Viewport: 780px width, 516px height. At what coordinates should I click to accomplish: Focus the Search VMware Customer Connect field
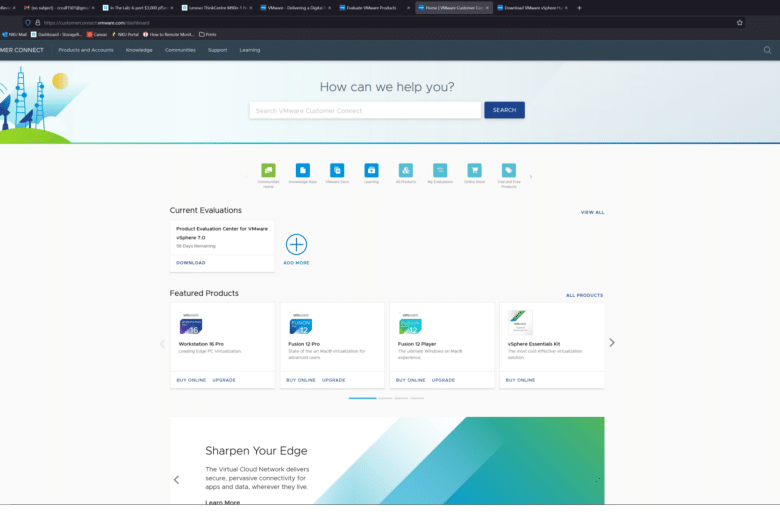[365, 110]
